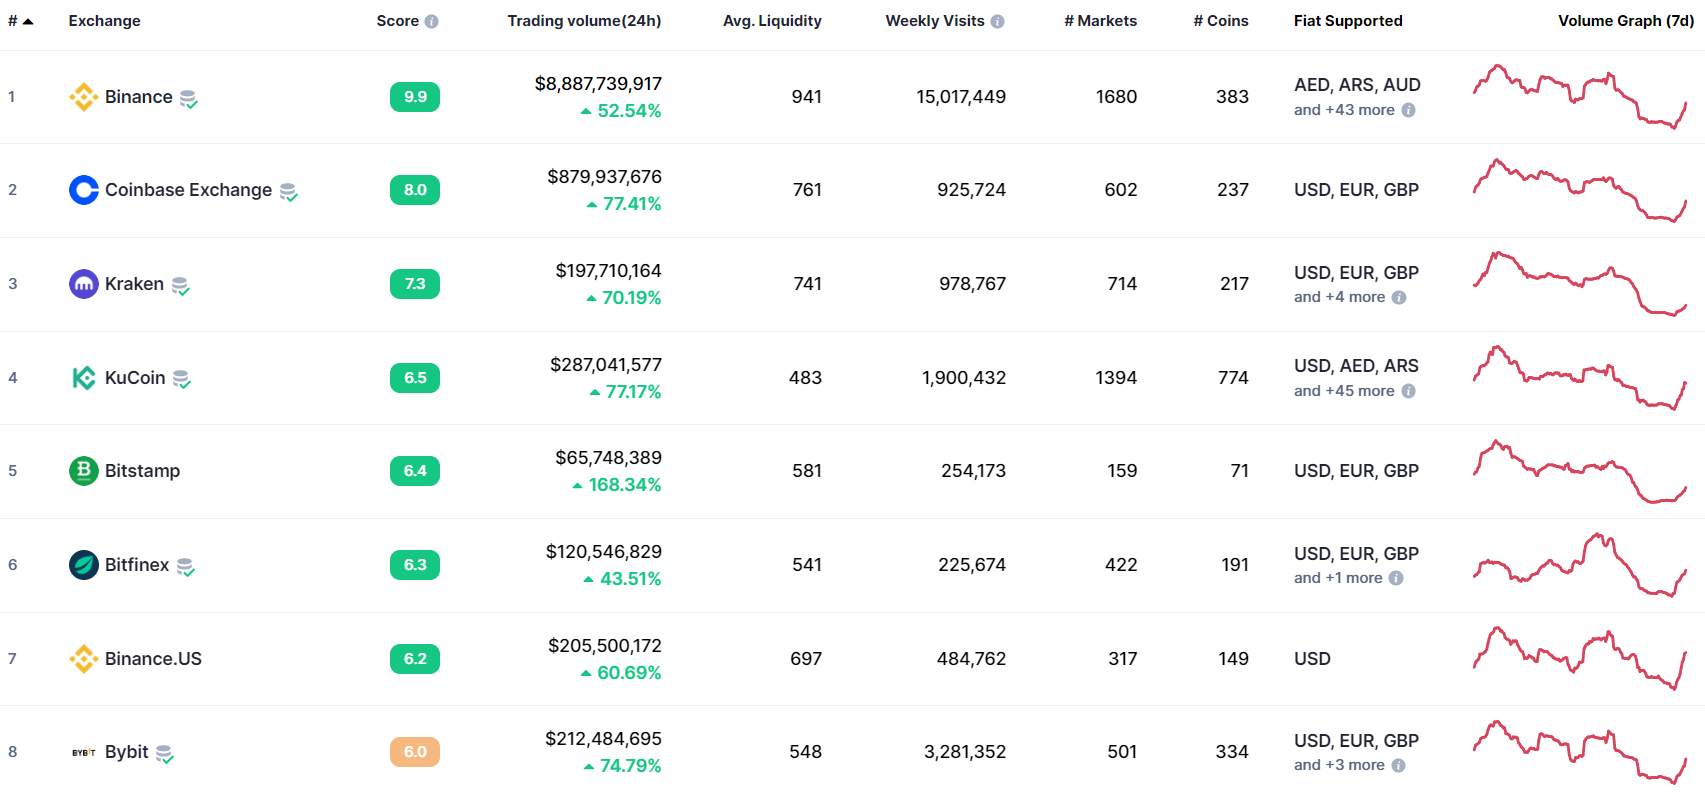Sort by rank using the # column header
Viewport: 1705px width, 797px height.
click(20, 21)
